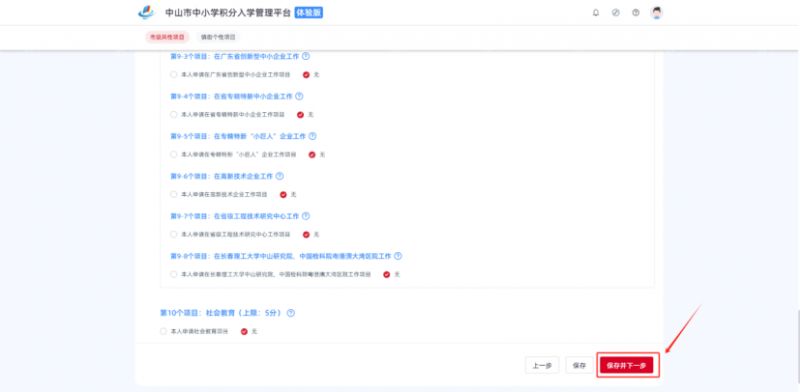Click heading 第9-7个项目：在省级工程技术研究中心工作
The width and height of the screenshot is (800, 392).
[x=235, y=216]
